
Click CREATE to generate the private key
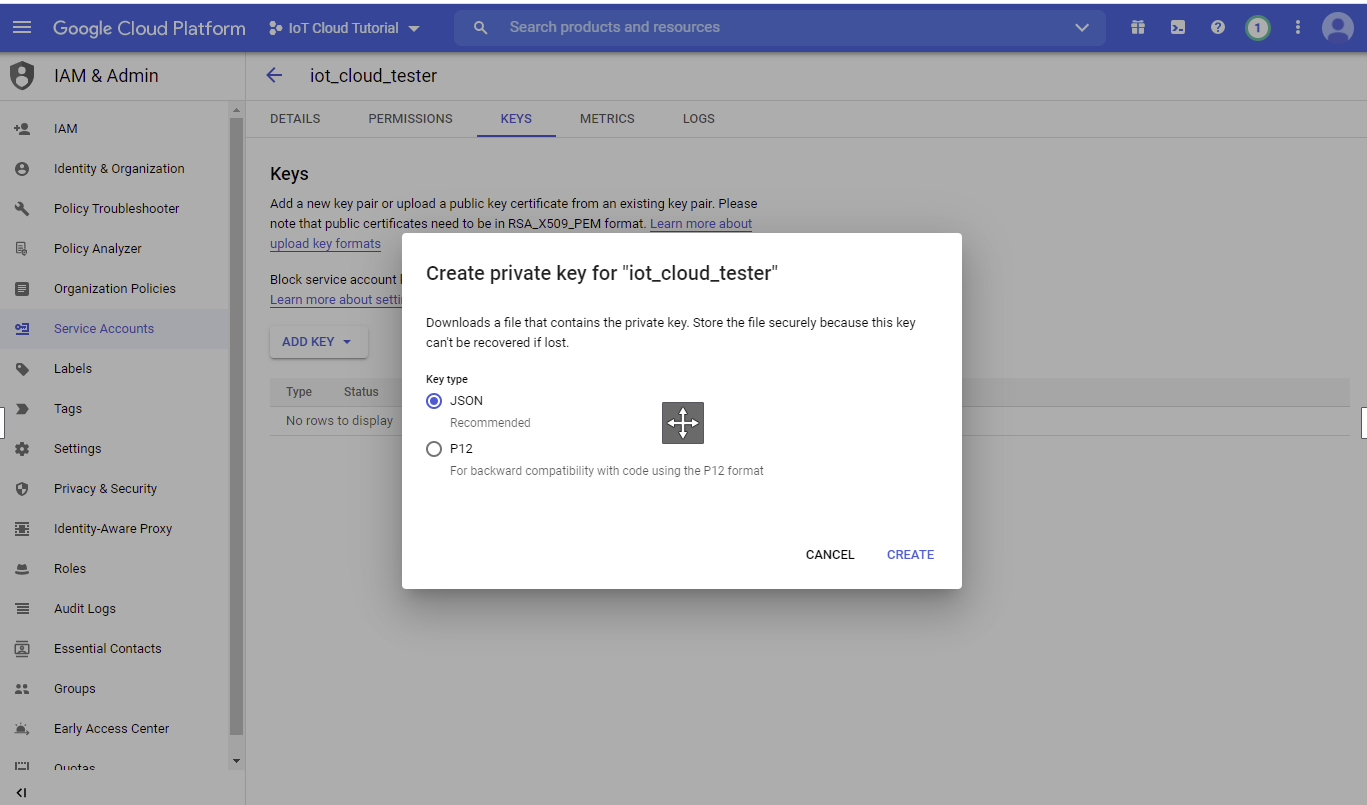tap(910, 555)
